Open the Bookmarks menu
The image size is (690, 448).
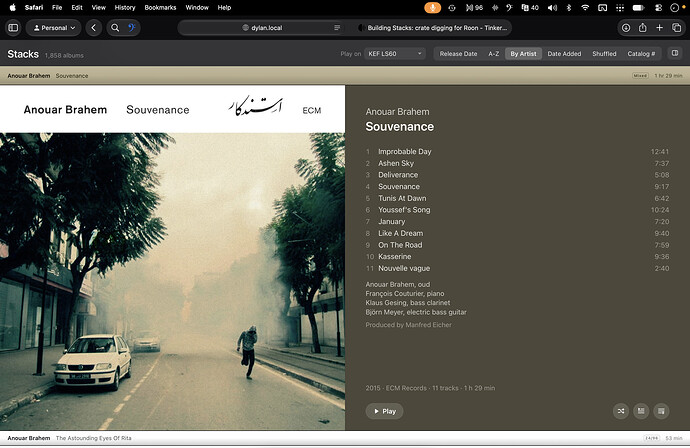[x=160, y=7]
